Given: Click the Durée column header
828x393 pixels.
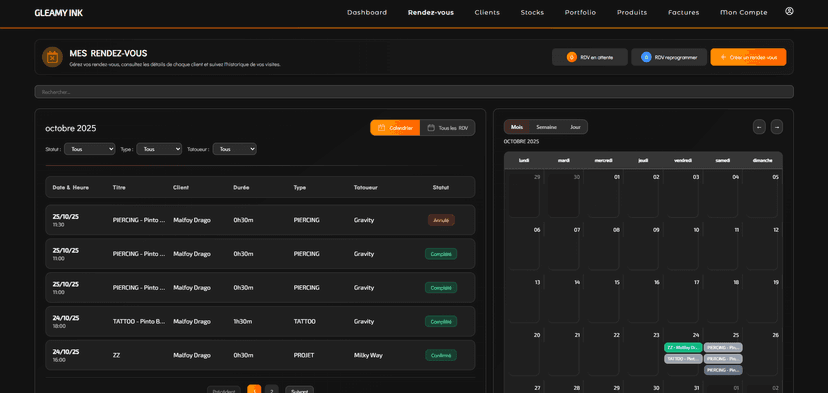Looking at the screenshot, I should point(241,188).
